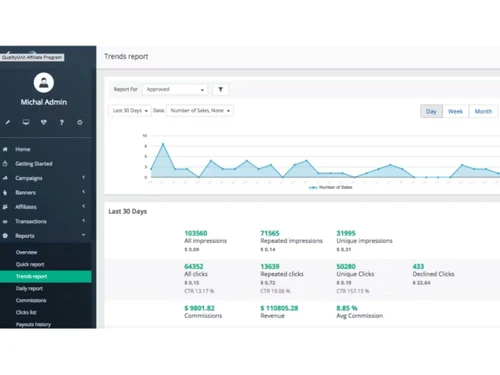This screenshot has width=500, height=375.
Task: Click the Michal Admin avatar
Action: pyautogui.click(x=44, y=82)
